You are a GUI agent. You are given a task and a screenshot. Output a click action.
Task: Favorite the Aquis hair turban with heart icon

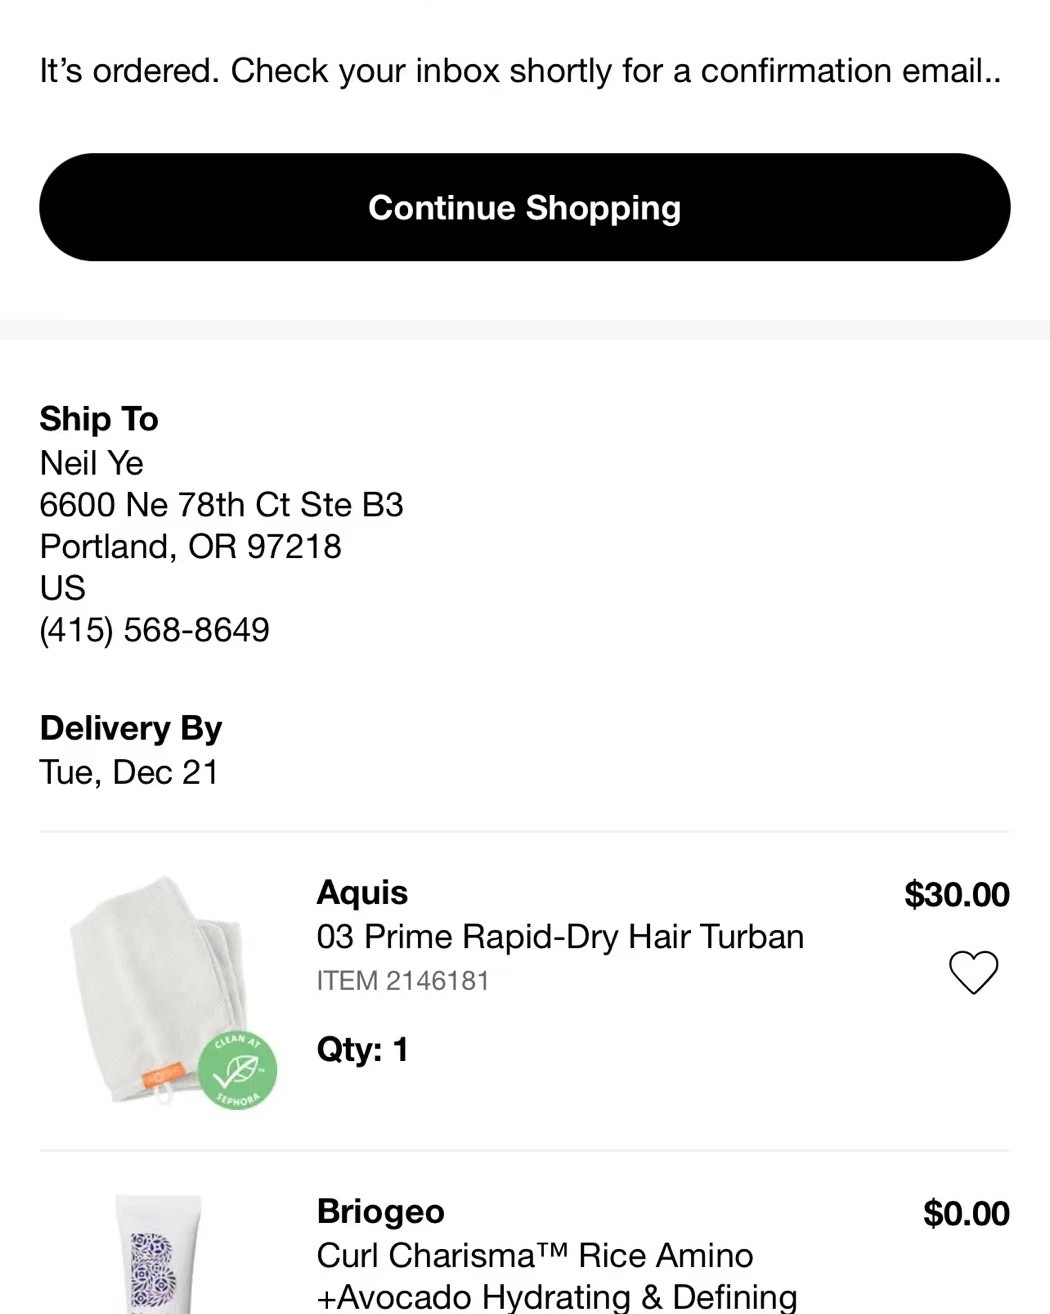click(x=972, y=971)
